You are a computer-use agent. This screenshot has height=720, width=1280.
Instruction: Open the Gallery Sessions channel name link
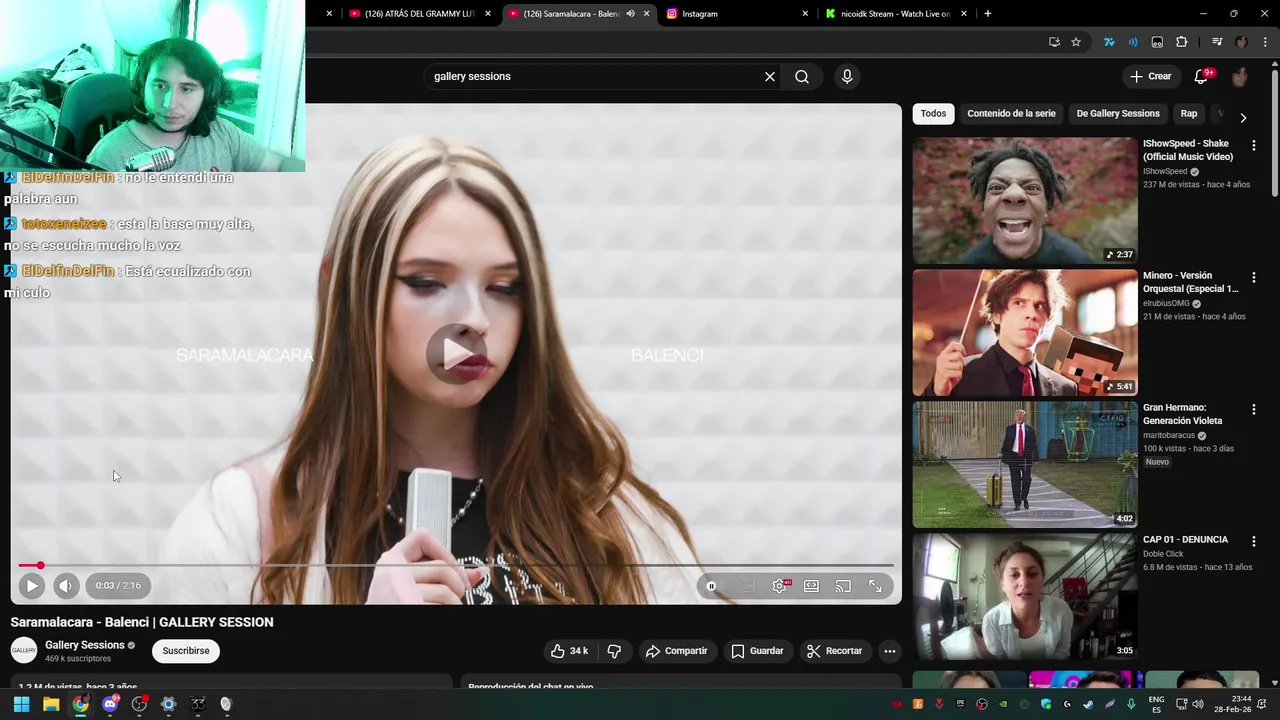tap(85, 645)
